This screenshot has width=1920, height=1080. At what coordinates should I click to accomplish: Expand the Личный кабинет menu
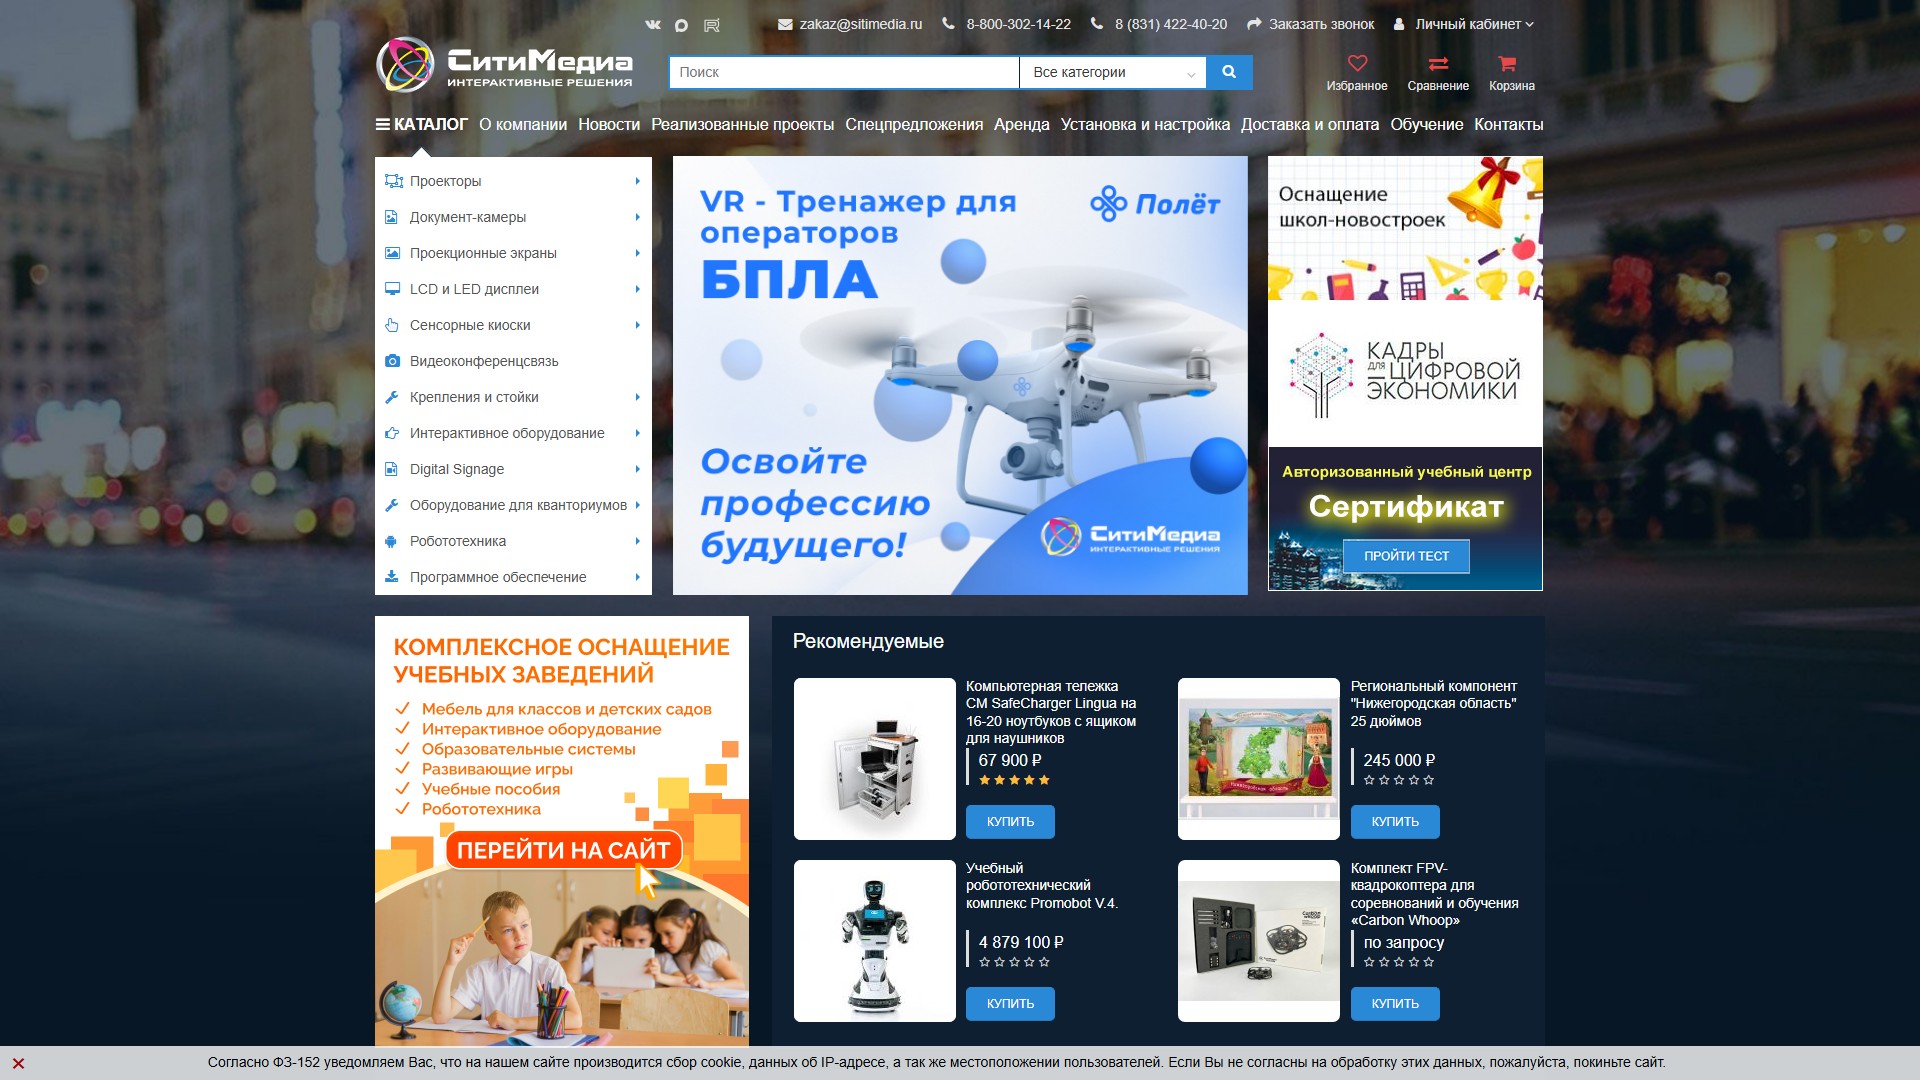[1473, 24]
